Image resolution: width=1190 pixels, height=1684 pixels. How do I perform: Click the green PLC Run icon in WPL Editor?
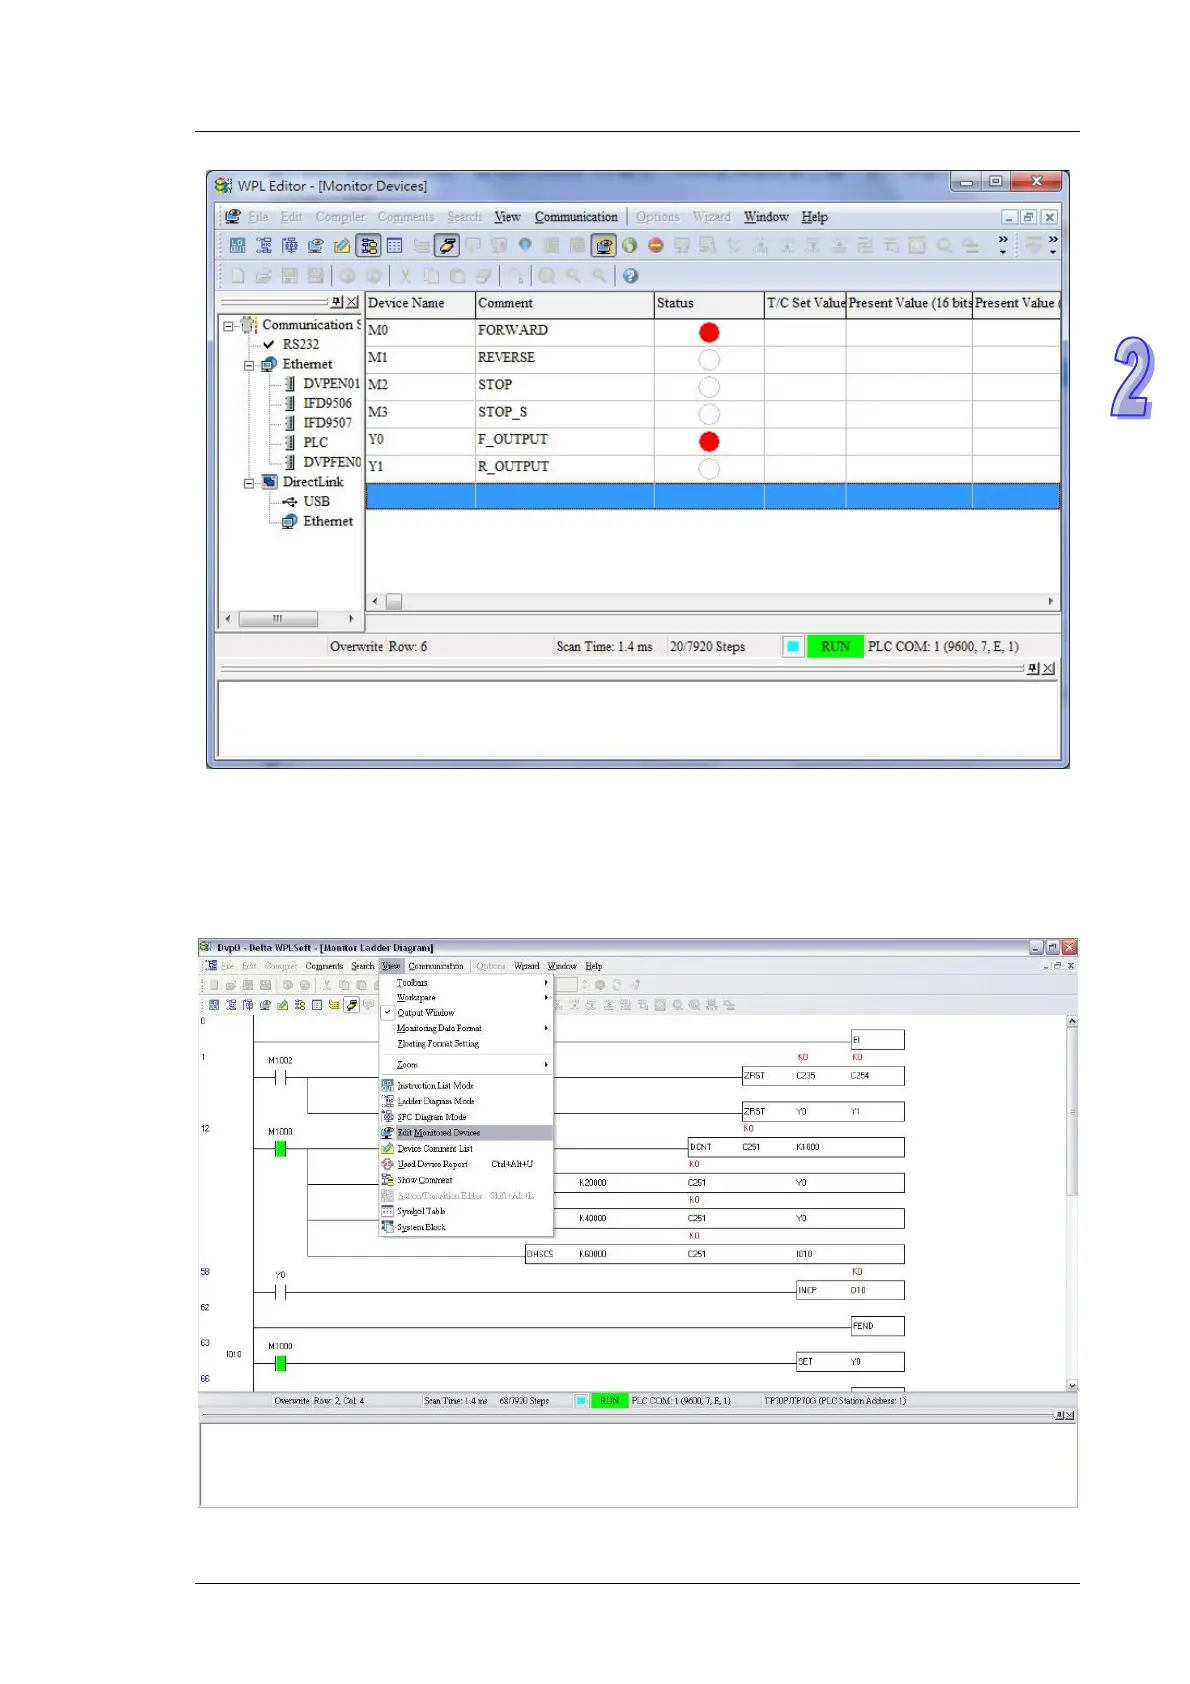click(630, 245)
